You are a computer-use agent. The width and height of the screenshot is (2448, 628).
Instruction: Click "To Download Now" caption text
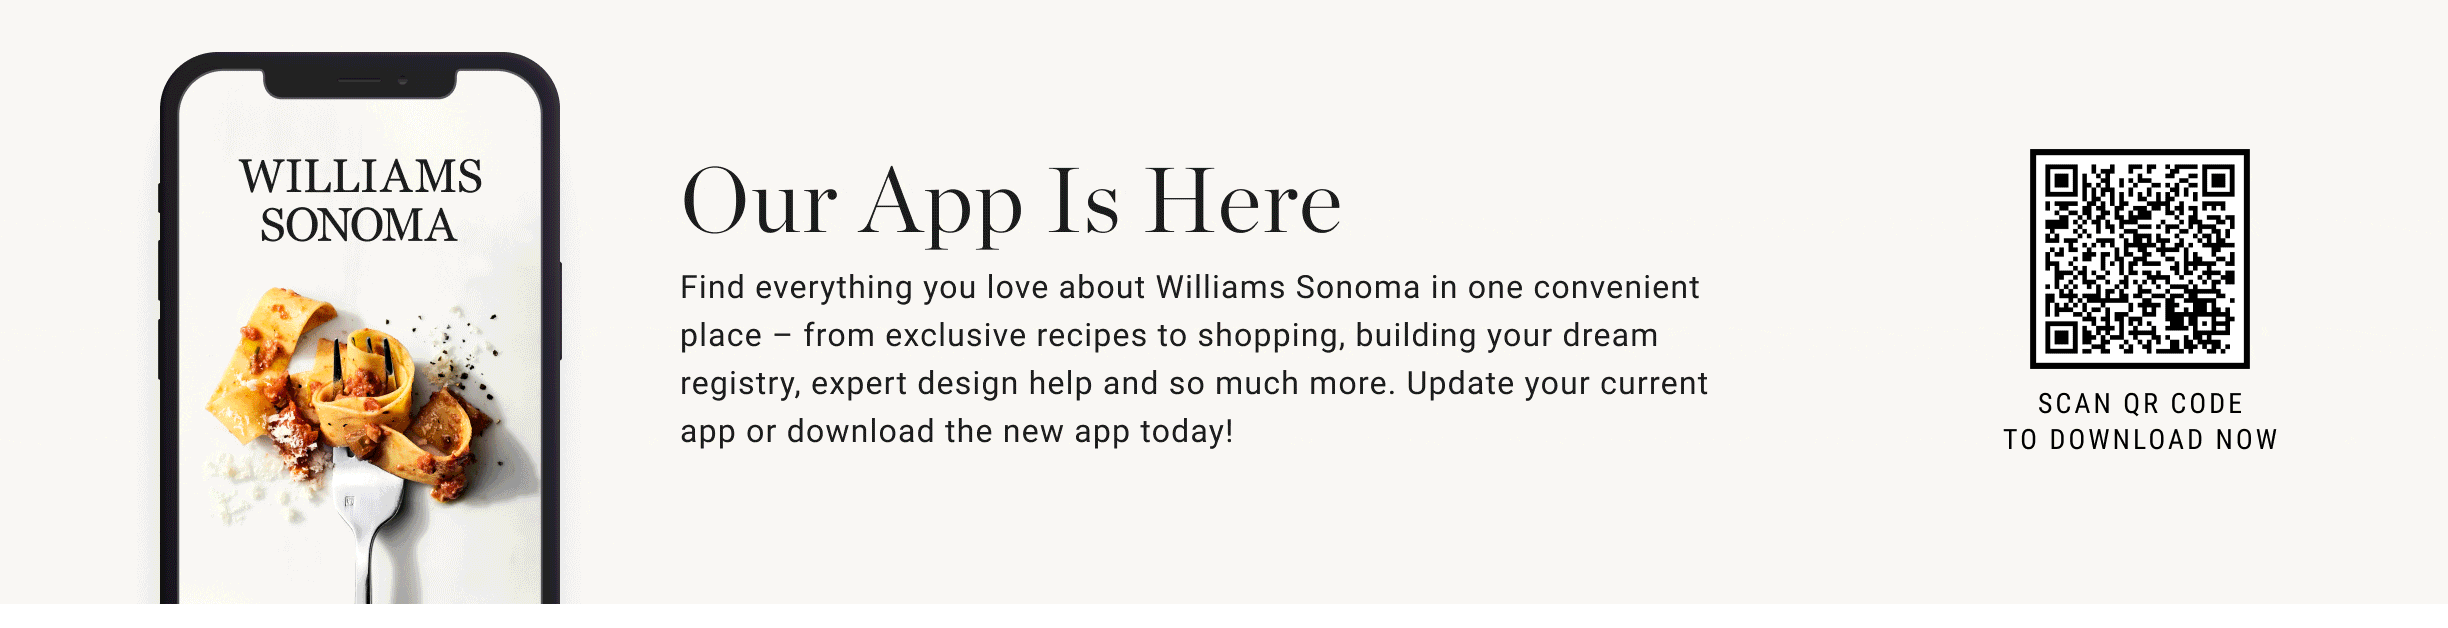2140,439
